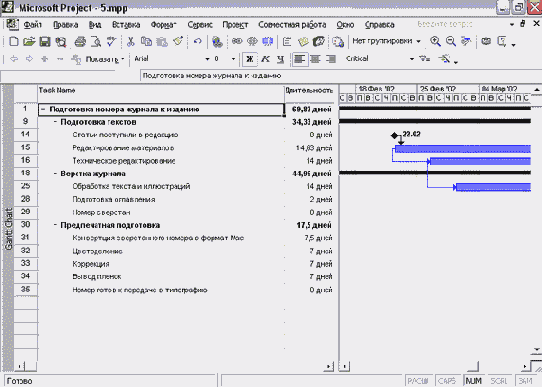Link tasks with the chain icon
542x387 pixels.
click(237, 42)
